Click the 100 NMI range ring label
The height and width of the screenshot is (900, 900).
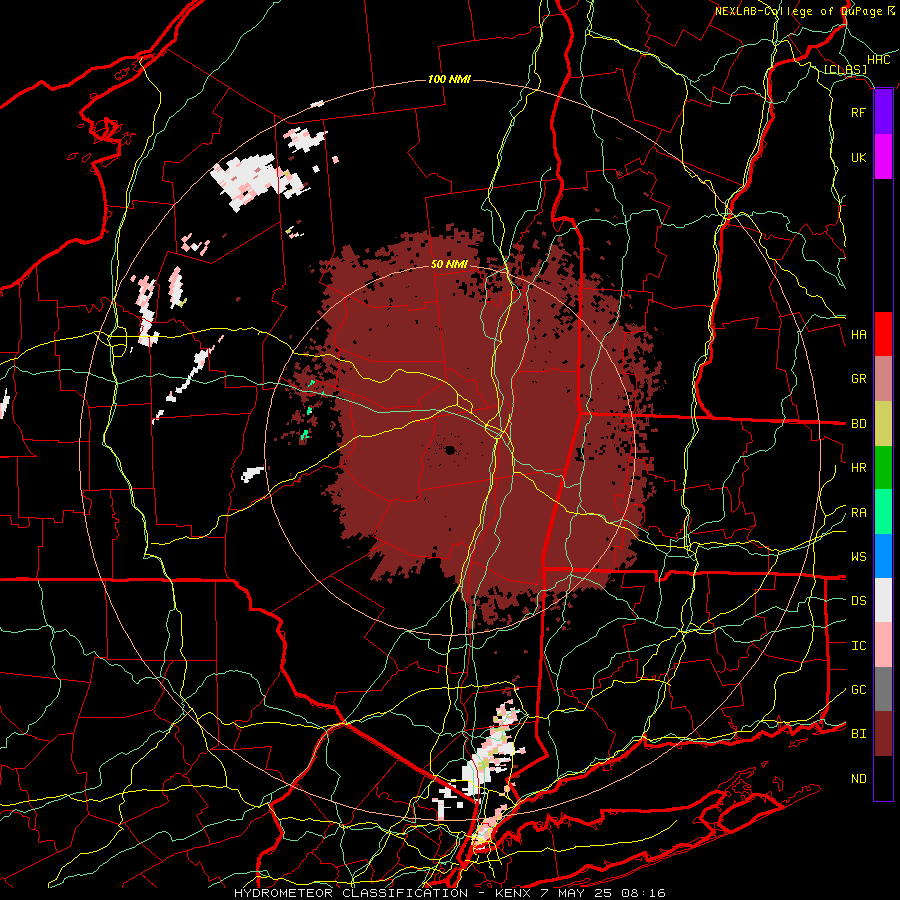pos(449,79)
